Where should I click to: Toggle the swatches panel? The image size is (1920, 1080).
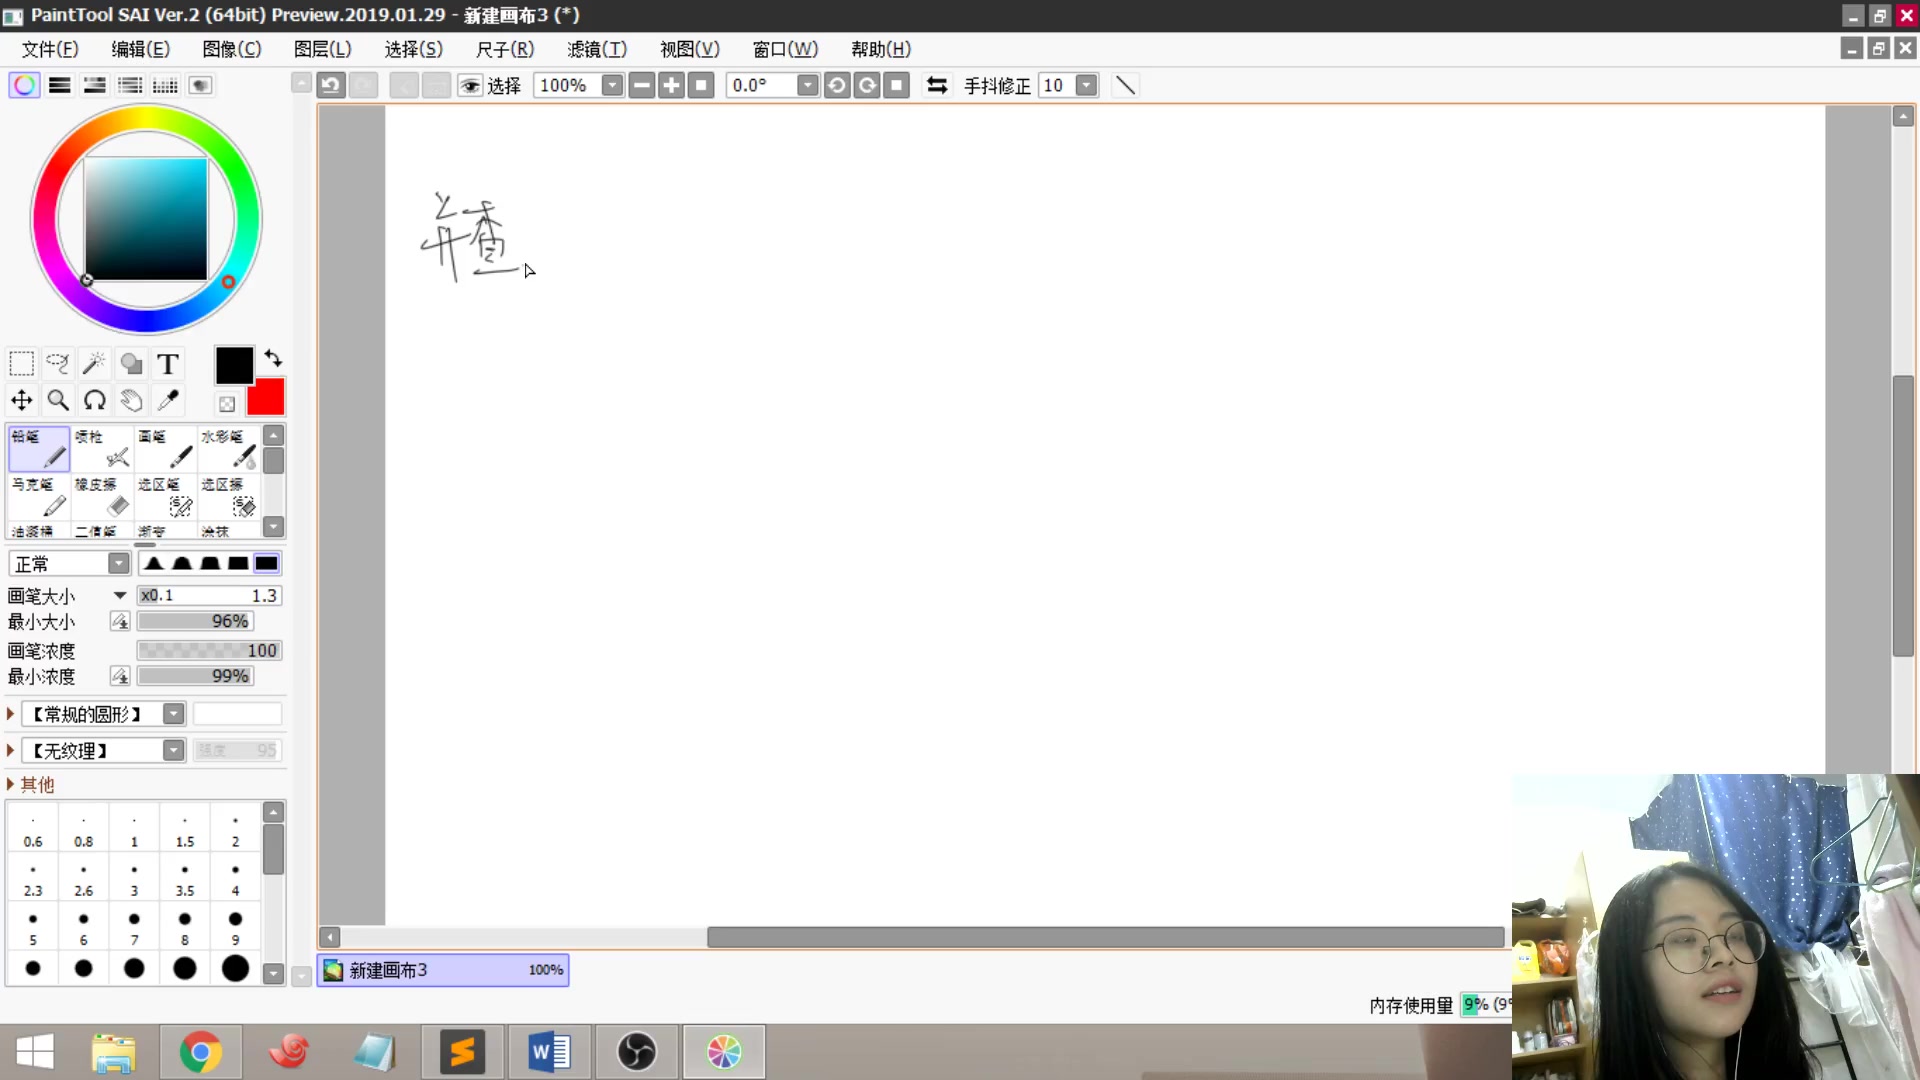tap(165, 86)
